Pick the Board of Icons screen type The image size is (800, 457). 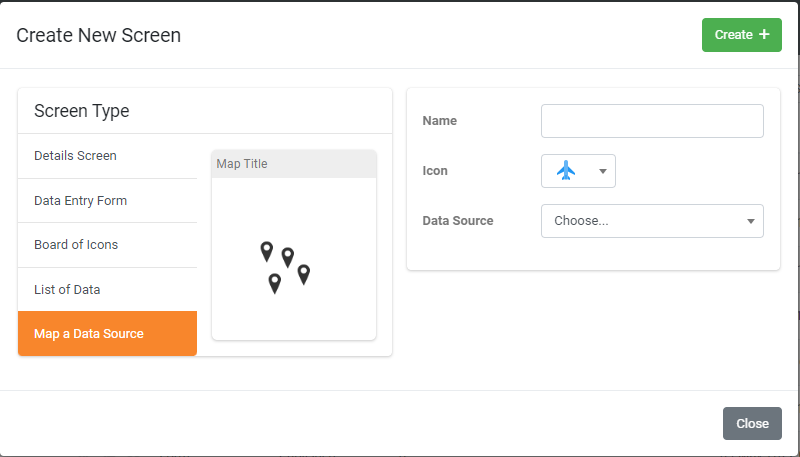[x=107, y=245]
